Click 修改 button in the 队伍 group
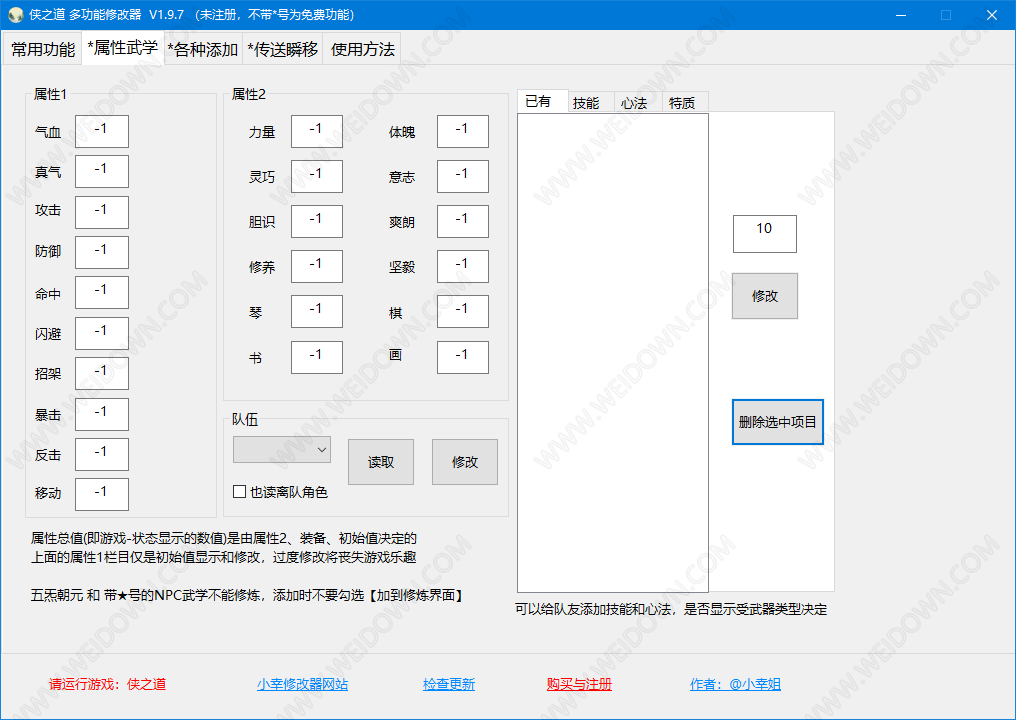Screen dimensions: 1016x720 (465, 462)
